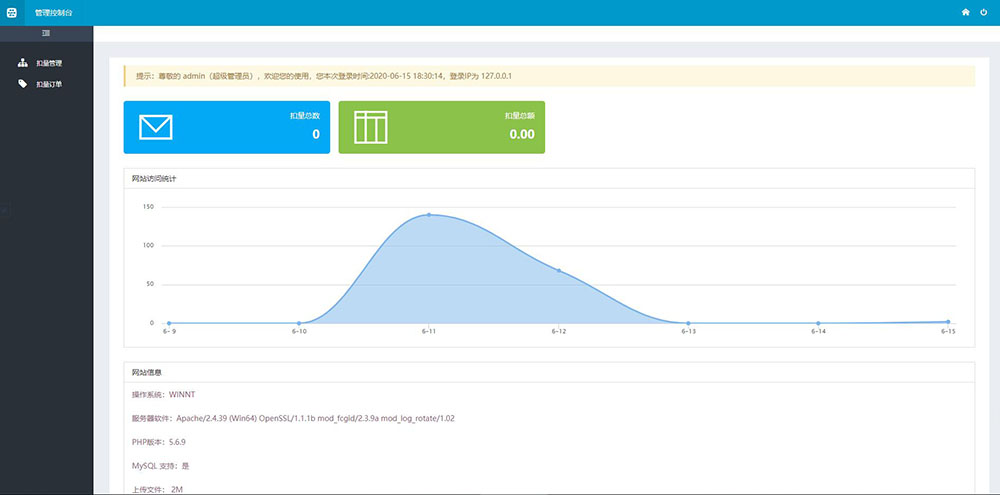Collapse the sidebar with the toggle bar
This screenshot has width=1000, height=495.
[x=47, y=33]
